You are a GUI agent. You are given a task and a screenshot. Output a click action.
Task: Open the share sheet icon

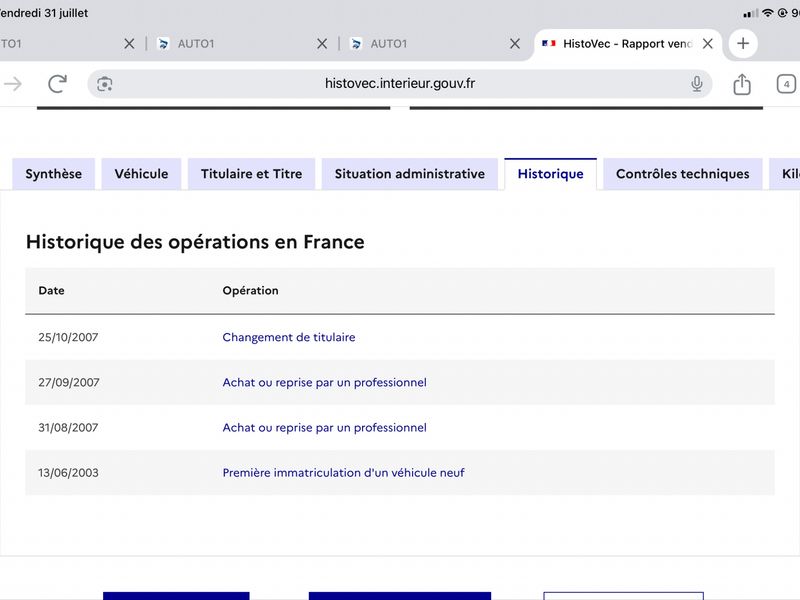click(742, 84)
